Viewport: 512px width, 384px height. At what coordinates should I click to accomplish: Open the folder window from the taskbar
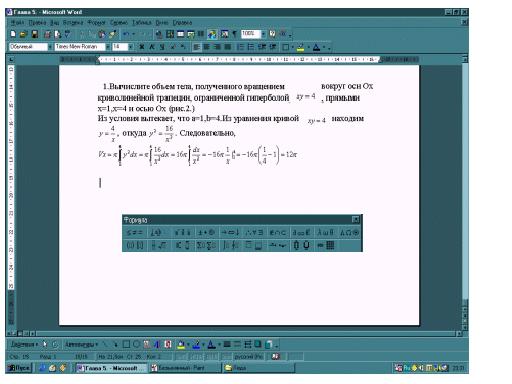tap(258, 368)
